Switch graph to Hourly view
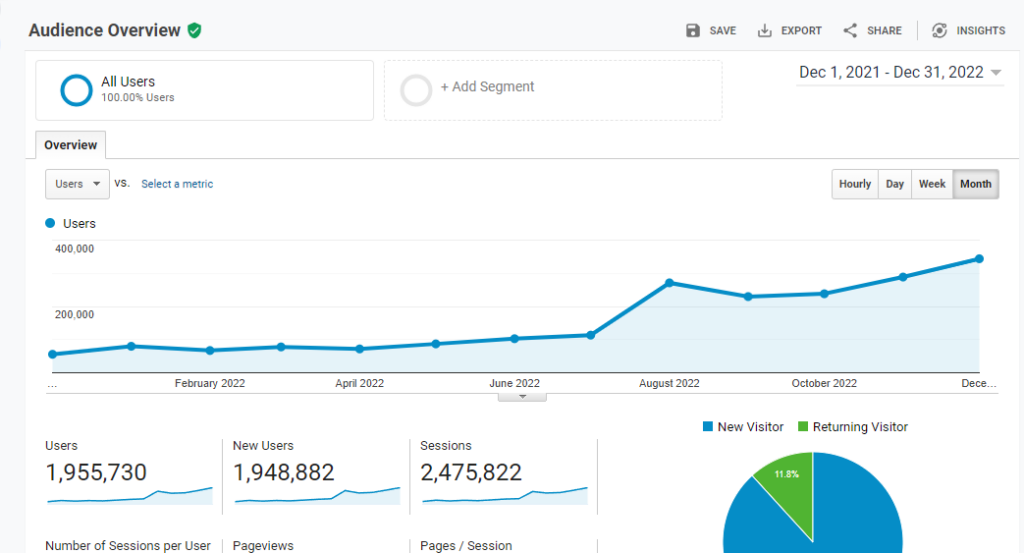Viewport: 1024px width, 553px height. tap(855, 184)
